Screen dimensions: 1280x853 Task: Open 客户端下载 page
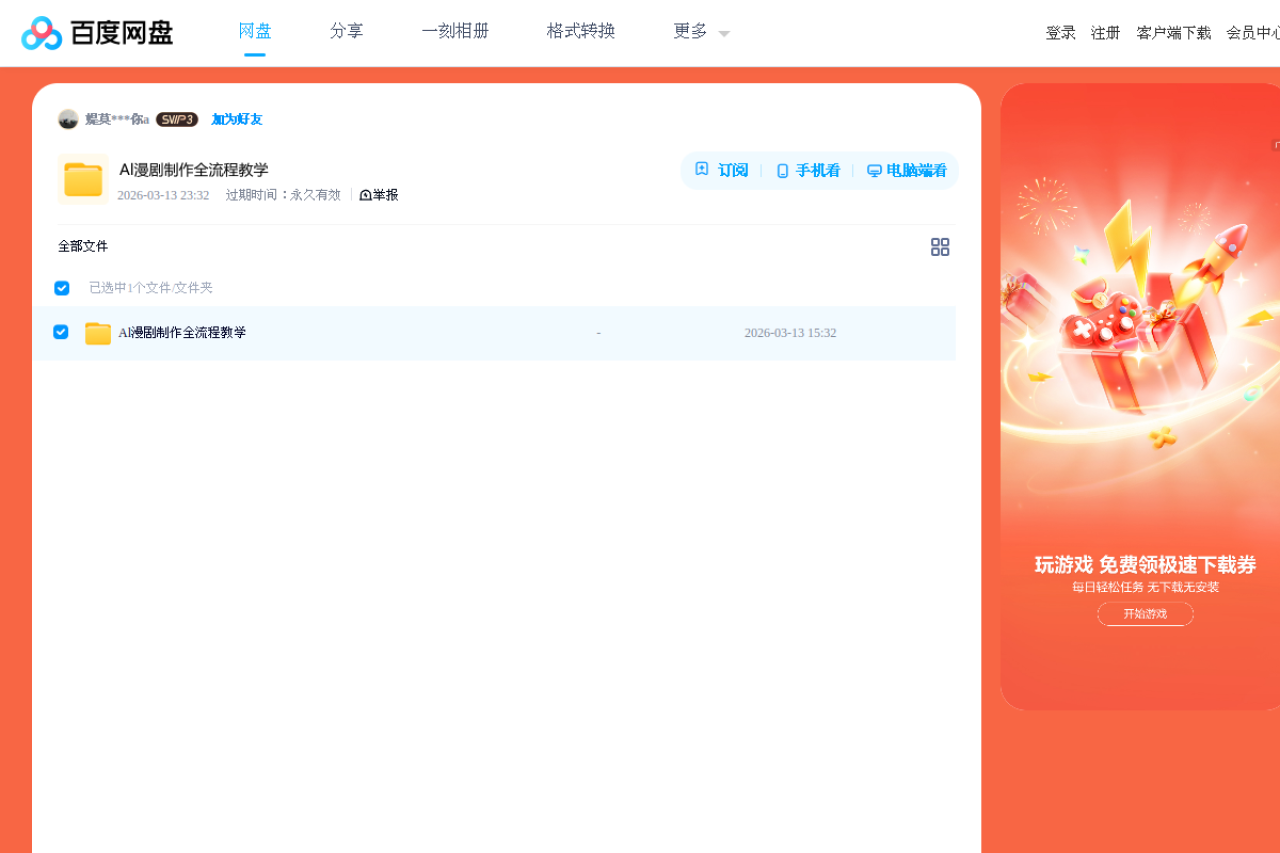(1174, 32)
